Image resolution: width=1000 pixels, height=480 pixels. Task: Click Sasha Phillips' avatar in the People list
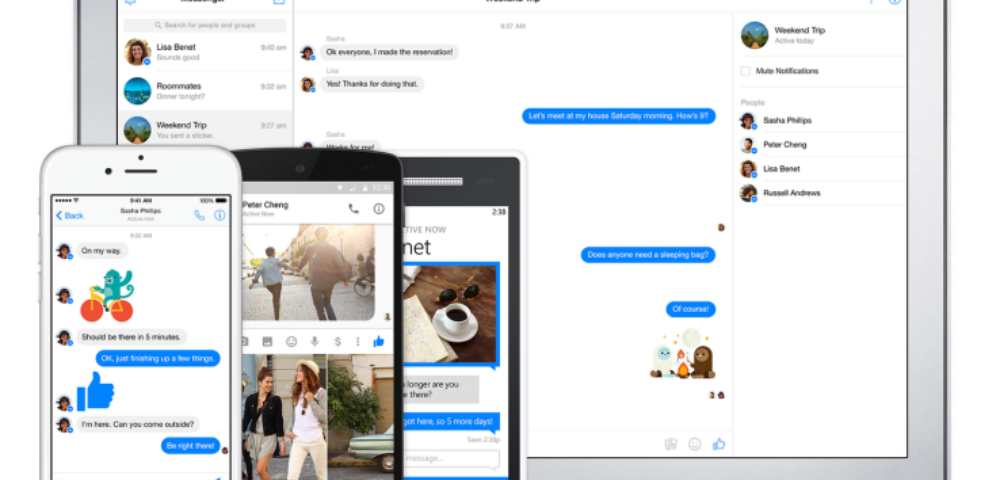(748, 120)
